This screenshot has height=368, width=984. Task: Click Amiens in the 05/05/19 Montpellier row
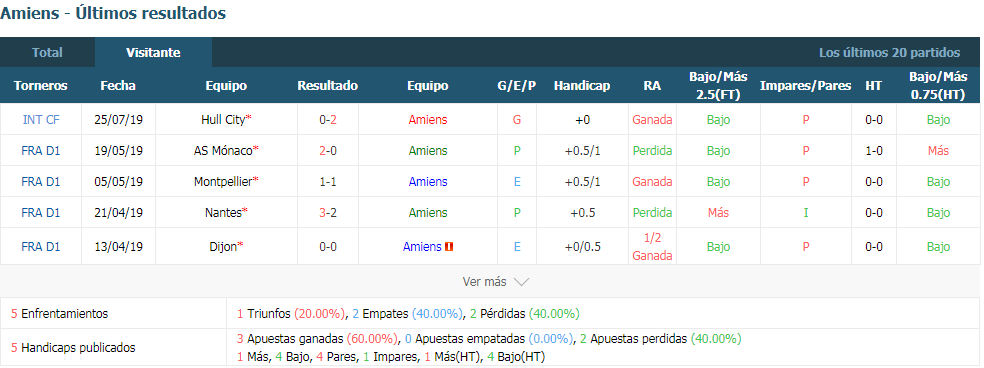(x=428, y=181)
